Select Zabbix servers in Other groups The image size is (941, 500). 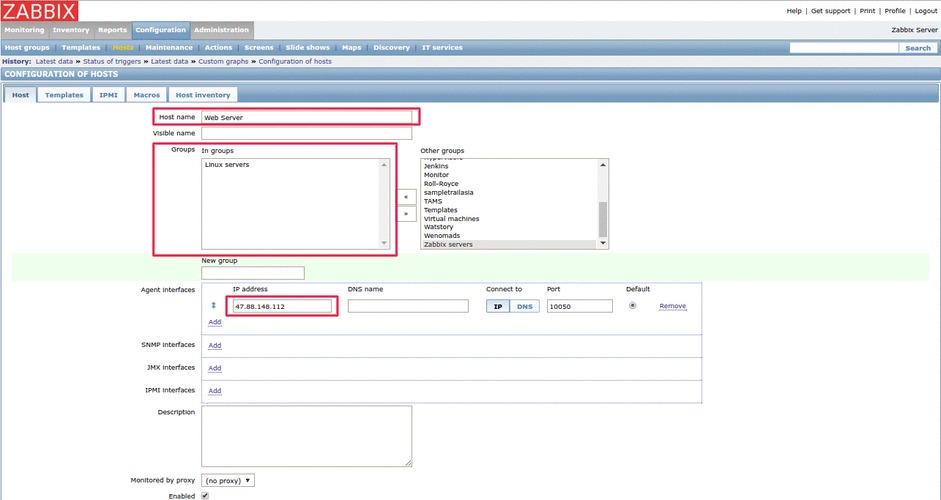point(448,244)
